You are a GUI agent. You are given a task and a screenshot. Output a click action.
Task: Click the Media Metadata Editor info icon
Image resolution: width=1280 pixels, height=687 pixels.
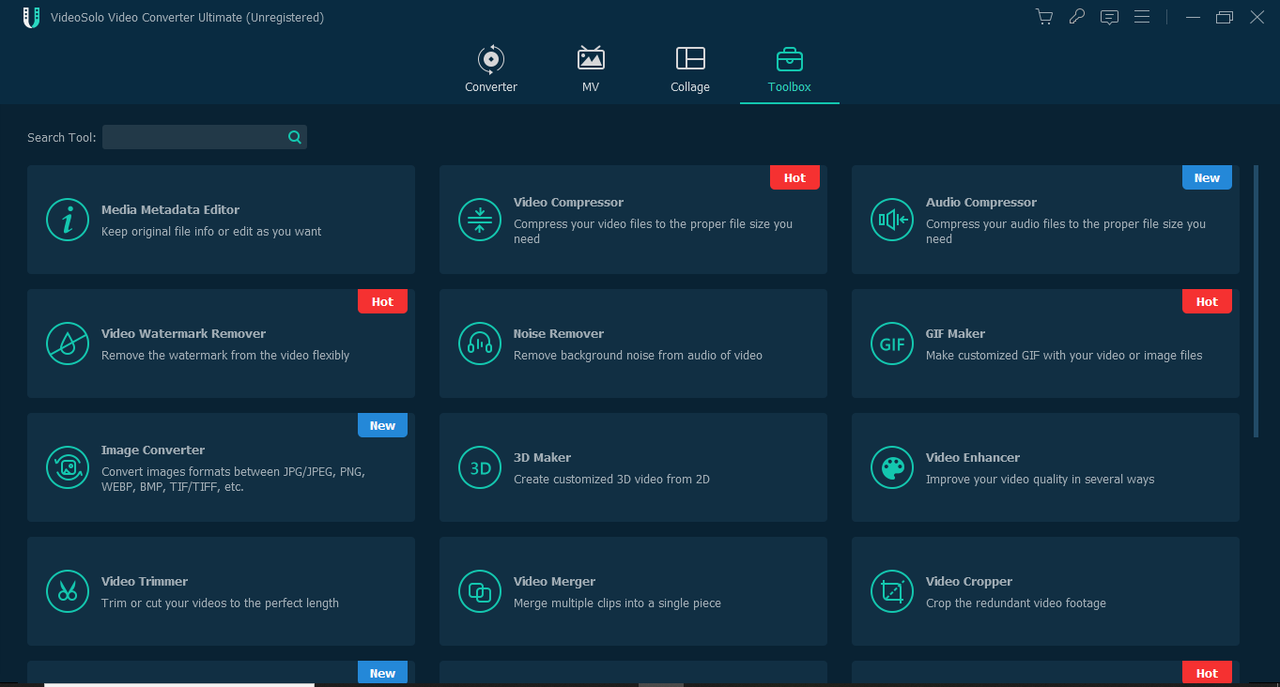[68, 220]
